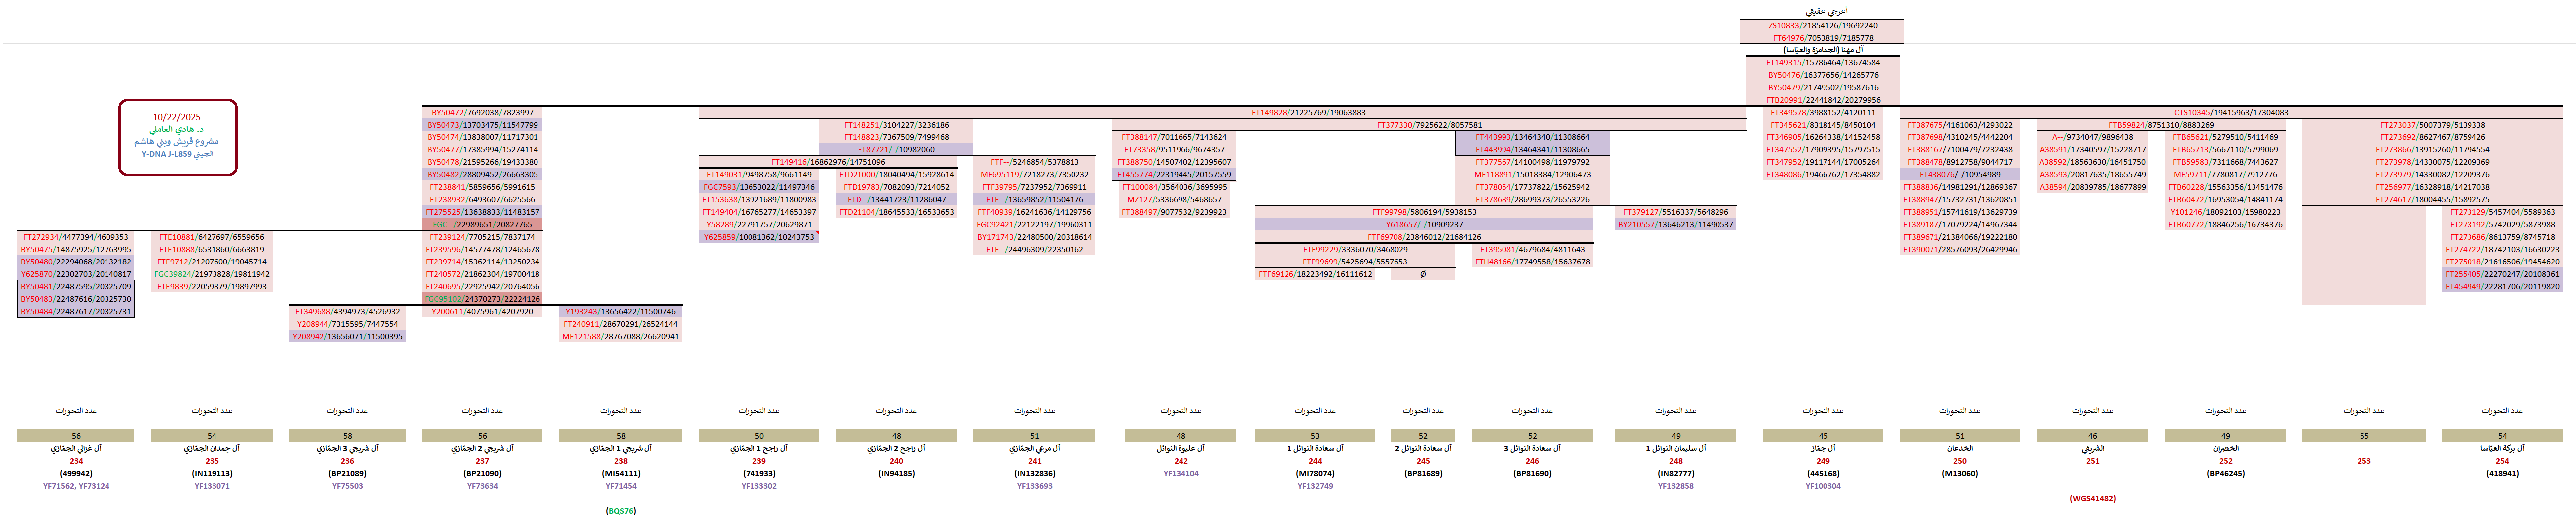The height and width of the screenshot is (523, 2576).
Task: Click the YF75503 link under column 236
Action: point(347,486)
